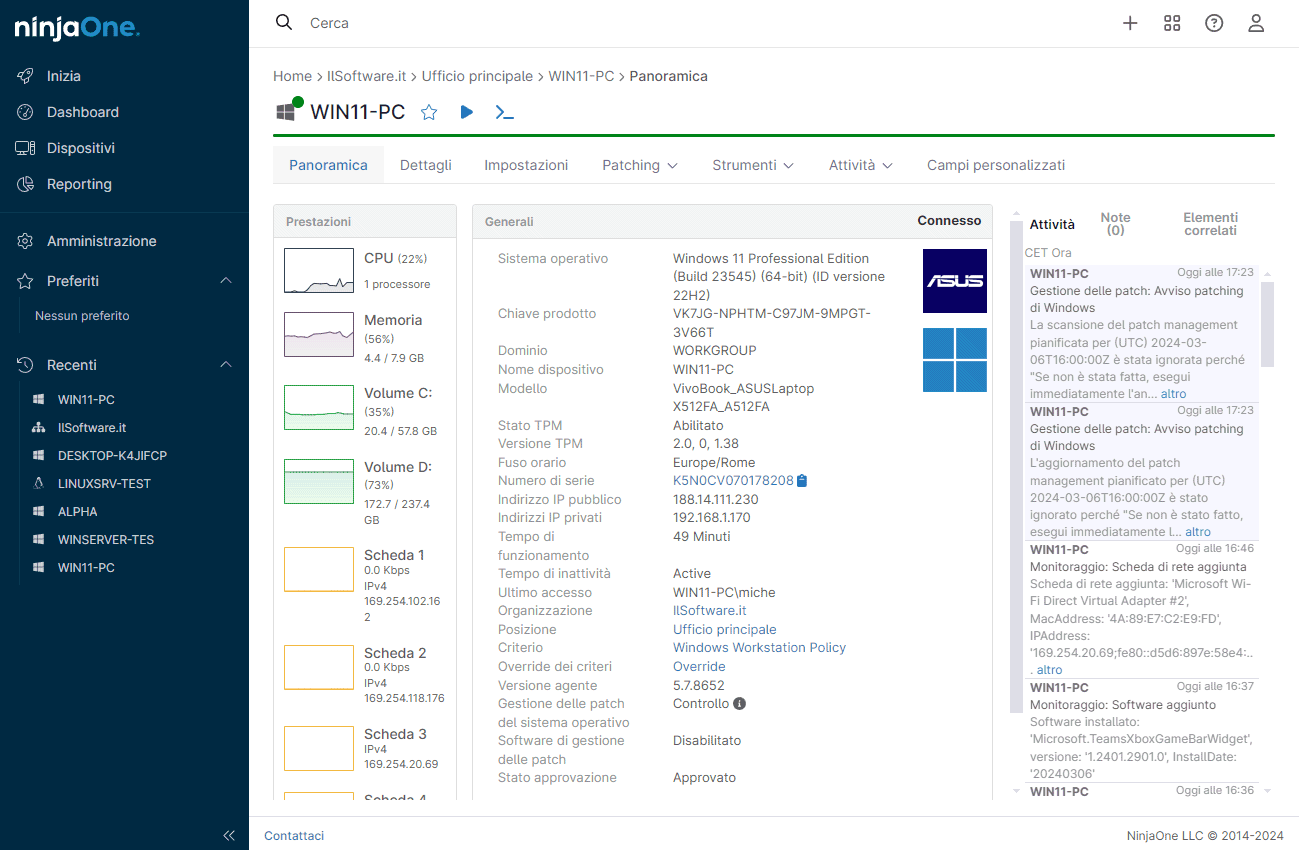This screenshot has height=850, width=1299.
Task: Click the info icon next to Controllo
Action: (x=740, y=704)
